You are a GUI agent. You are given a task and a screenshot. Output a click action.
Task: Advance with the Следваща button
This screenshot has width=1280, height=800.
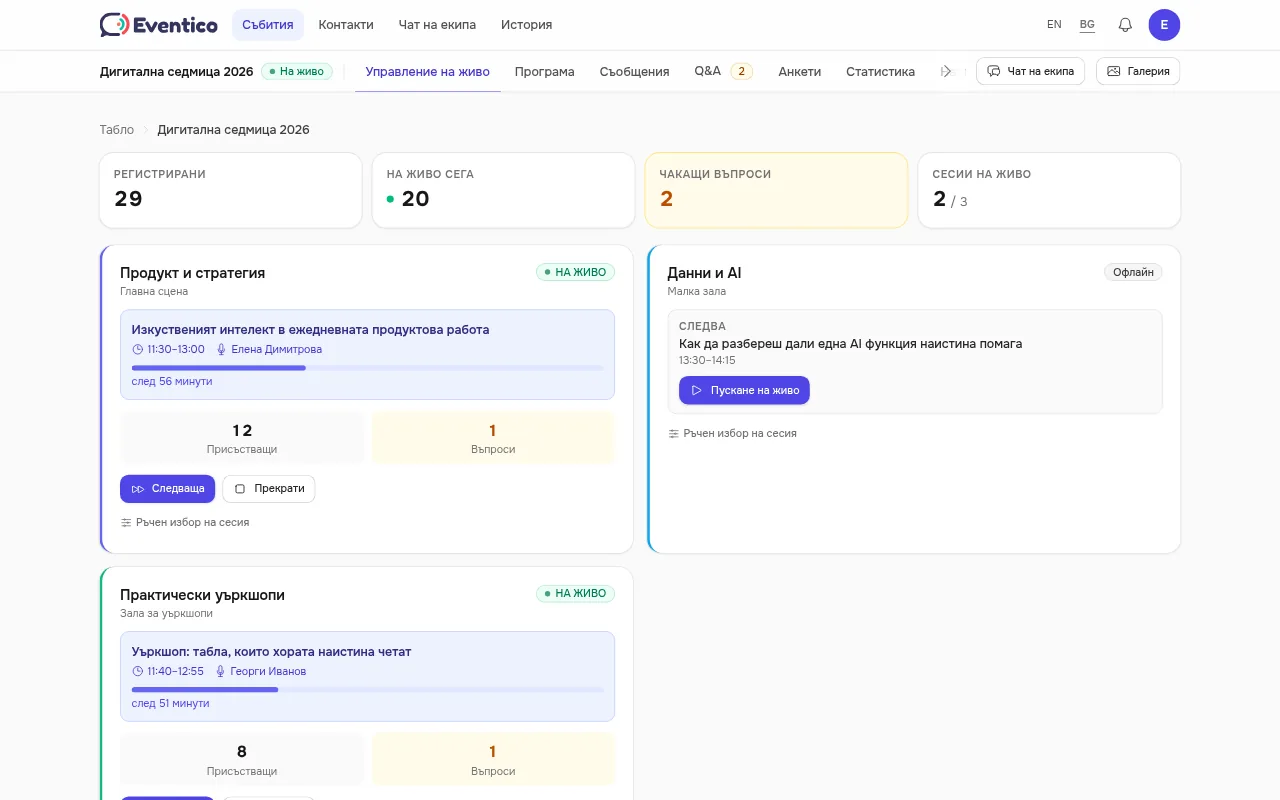(x=167, y=489)
